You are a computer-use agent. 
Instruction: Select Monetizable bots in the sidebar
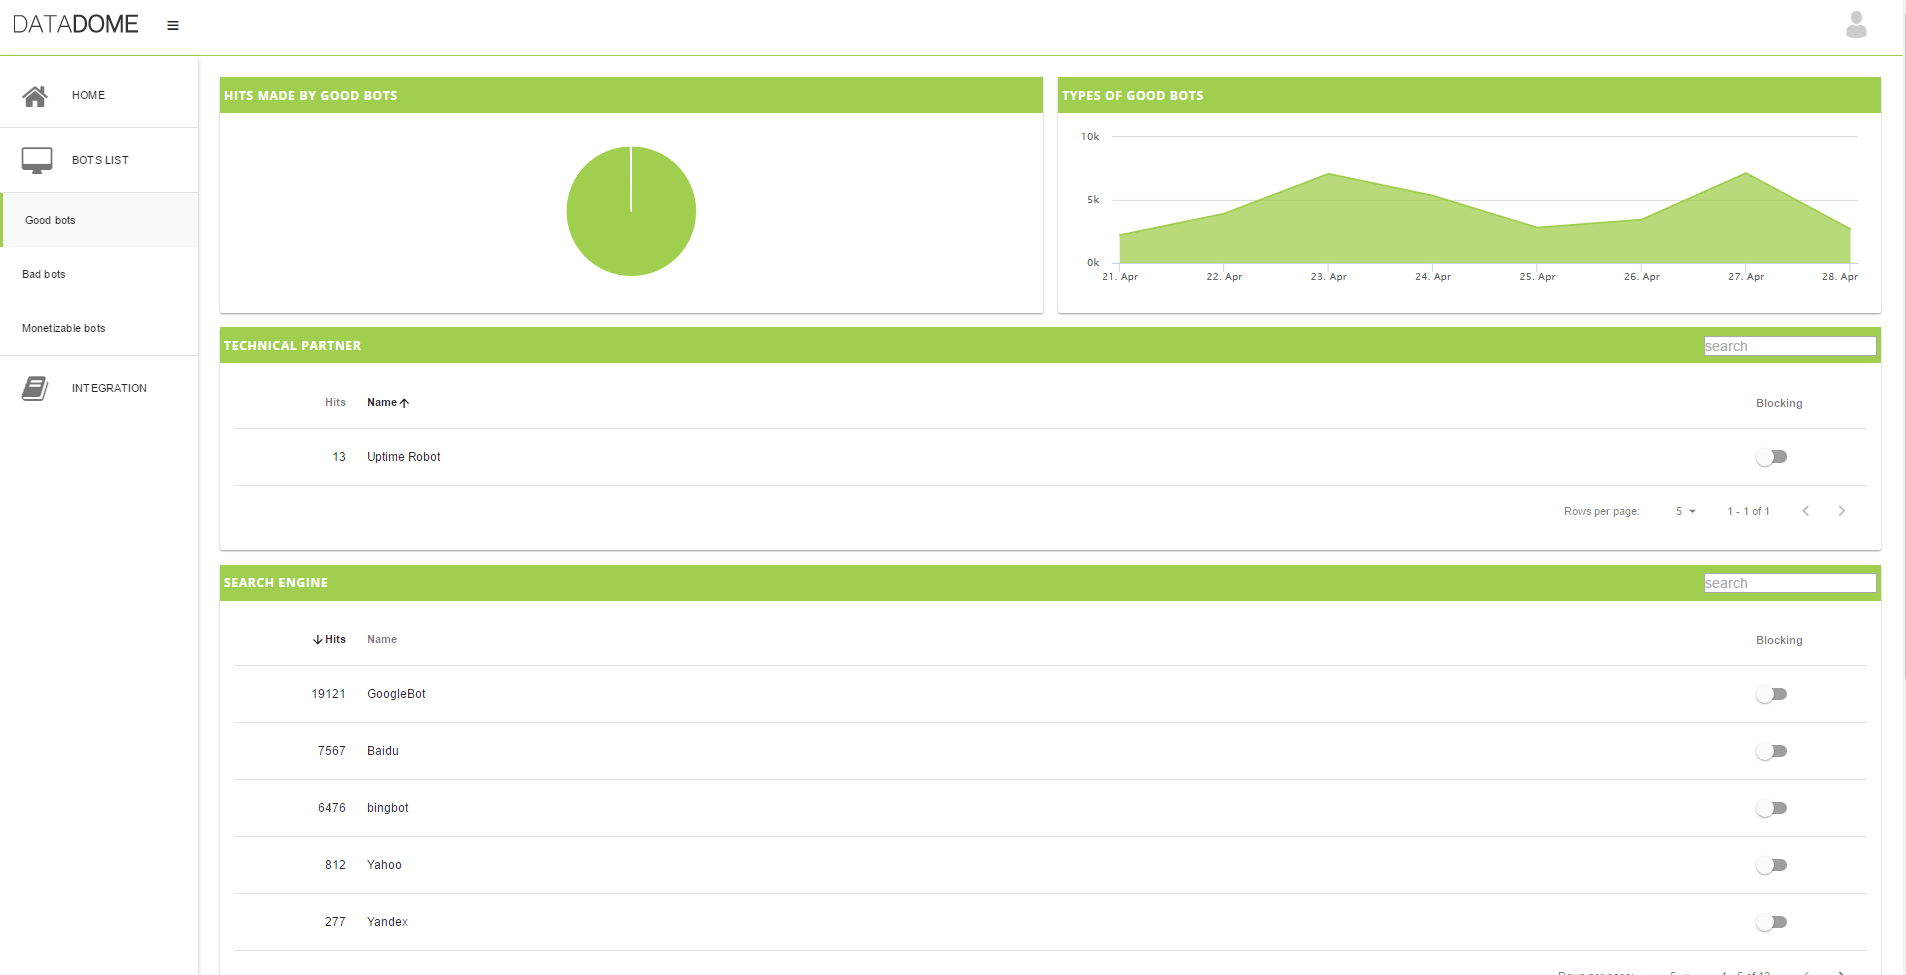point(99,328)
